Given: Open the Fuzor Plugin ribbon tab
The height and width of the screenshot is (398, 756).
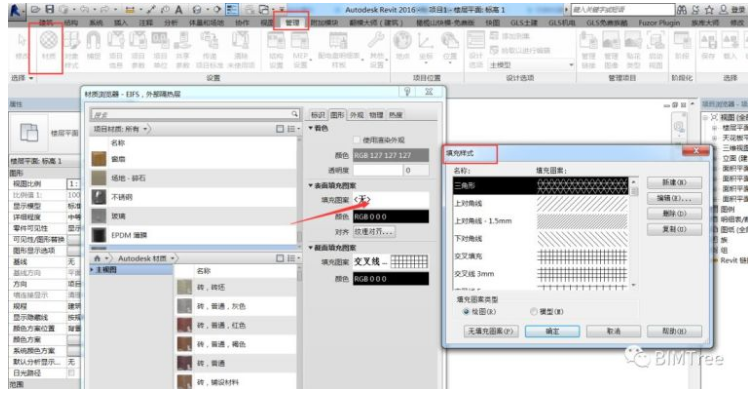Looking at the screenshot, I should click(659, 23).
